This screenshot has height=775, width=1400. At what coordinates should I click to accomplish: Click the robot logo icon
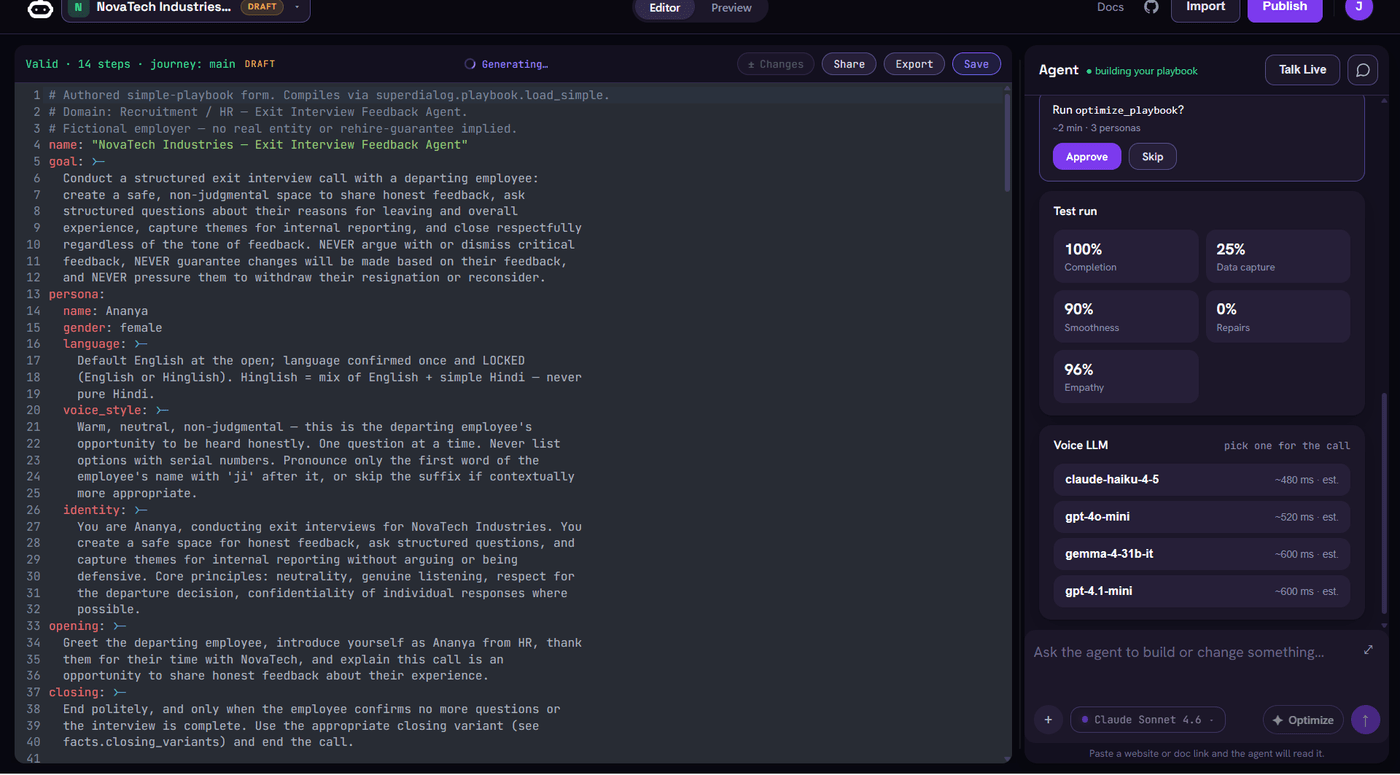tap(40, 8)
